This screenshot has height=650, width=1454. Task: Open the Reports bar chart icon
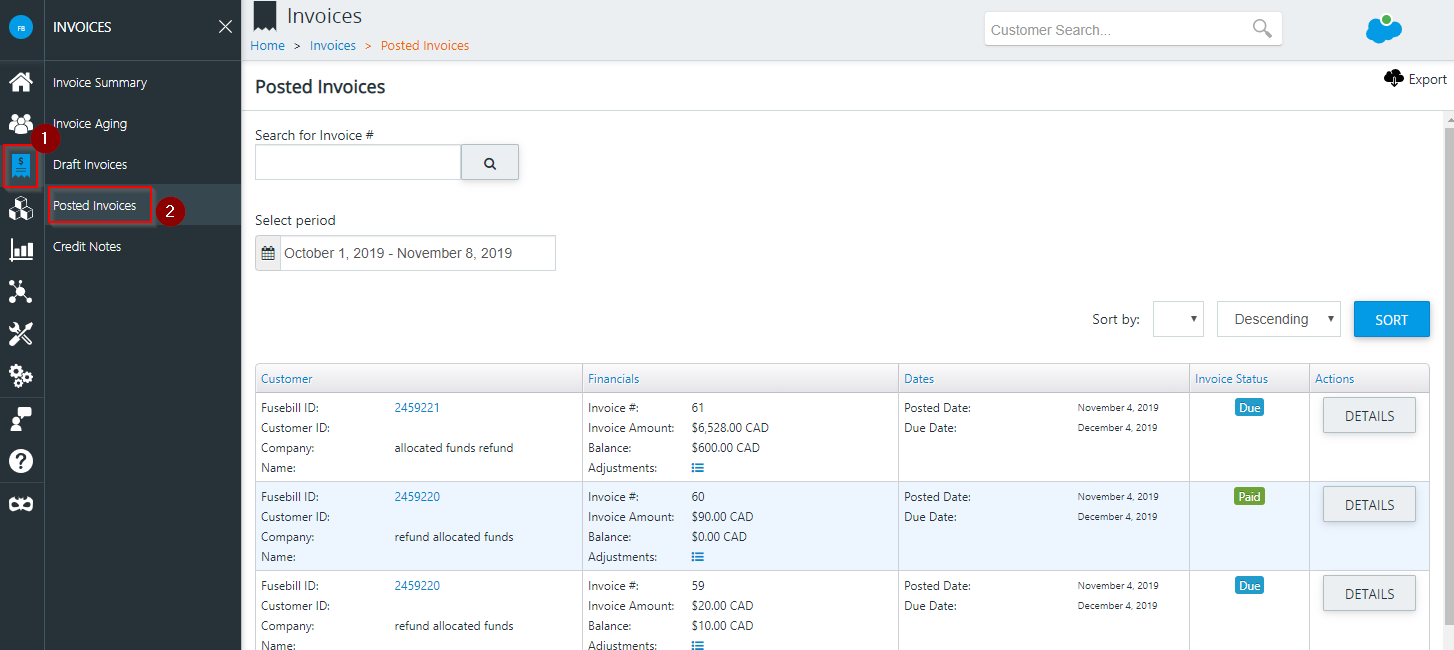(x=21, y=250)
